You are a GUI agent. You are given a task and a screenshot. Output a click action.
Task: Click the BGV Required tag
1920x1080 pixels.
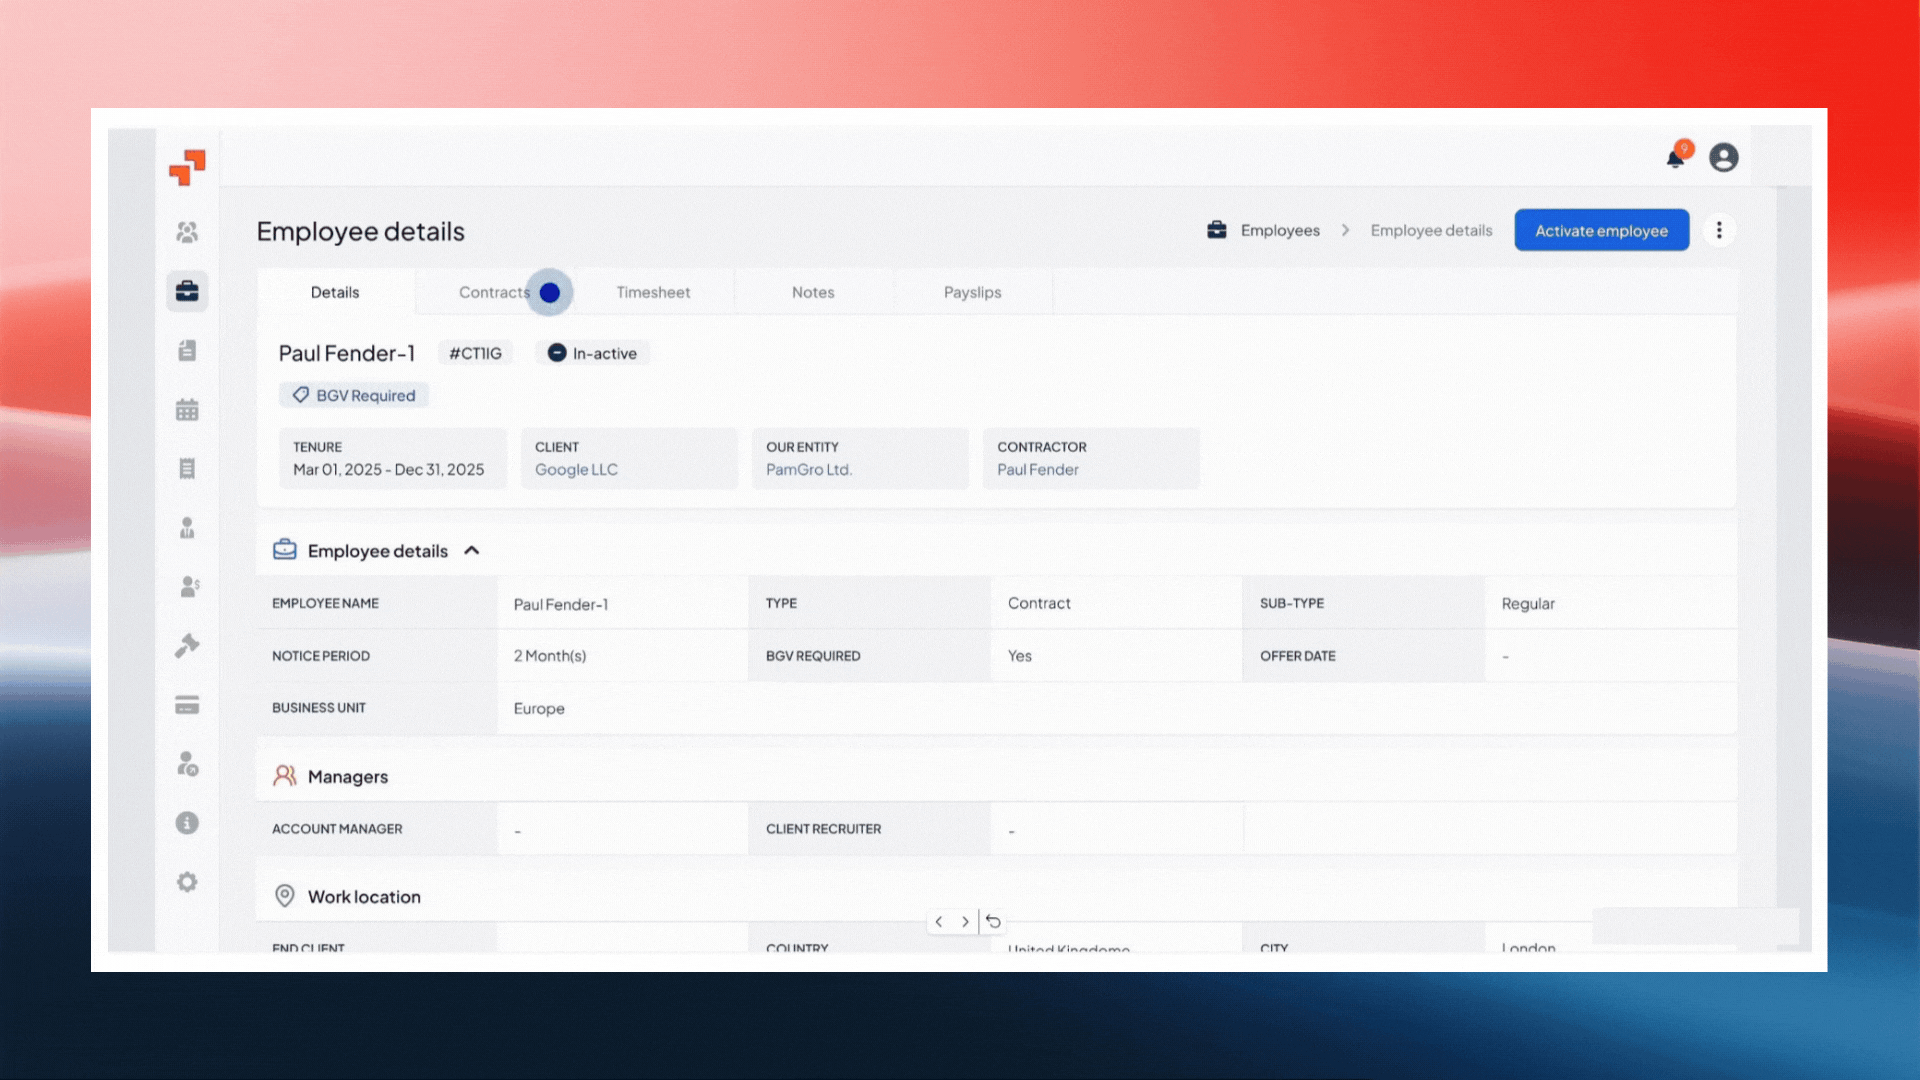[x=354, y=394]
